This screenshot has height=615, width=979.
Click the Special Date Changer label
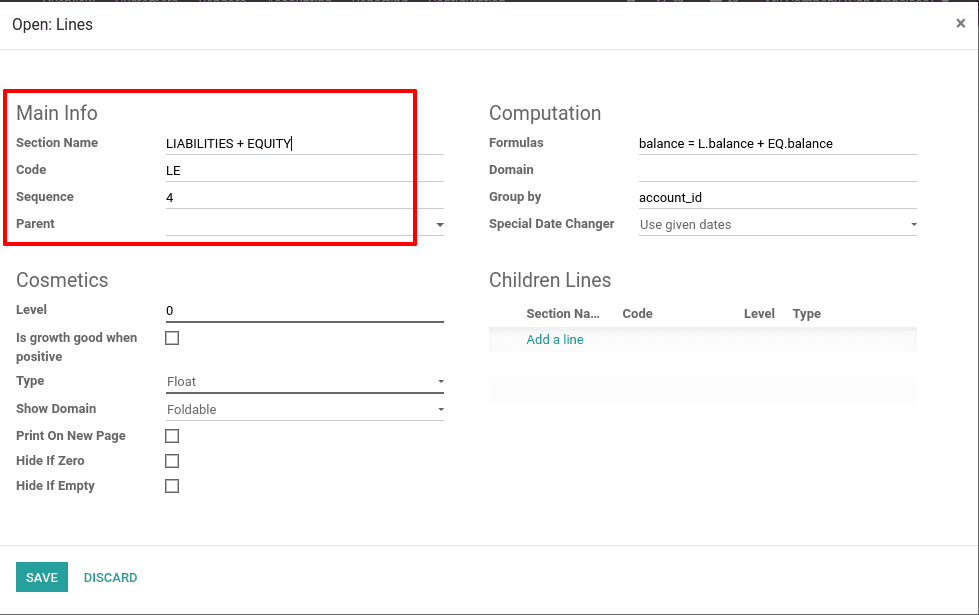(x=552, y=224)
